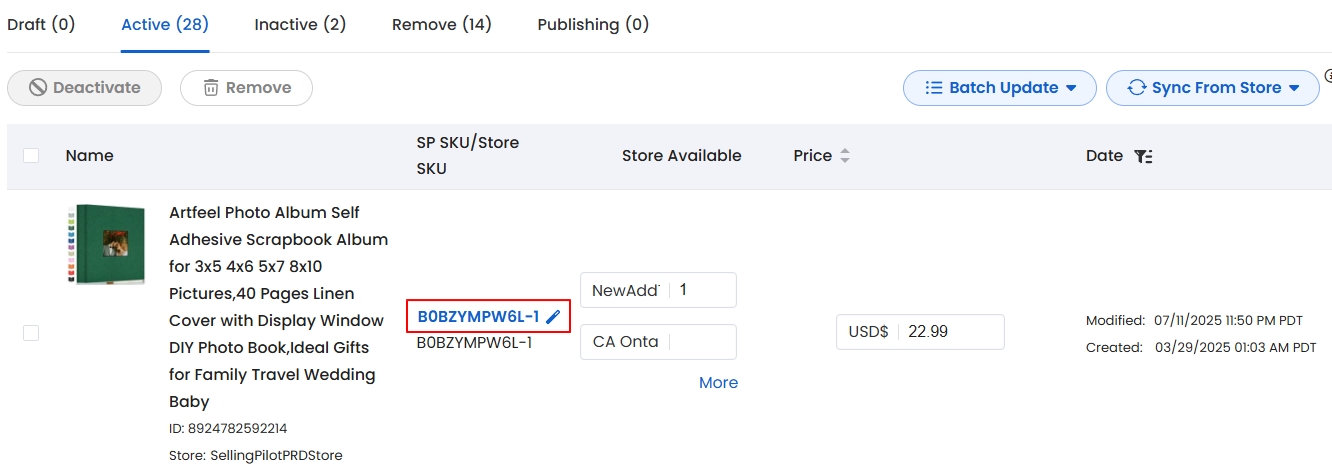1332x473 pixels.
Task: Click the help icon at top right corner
Action: pyautogui.click(x=1328, y=75)
